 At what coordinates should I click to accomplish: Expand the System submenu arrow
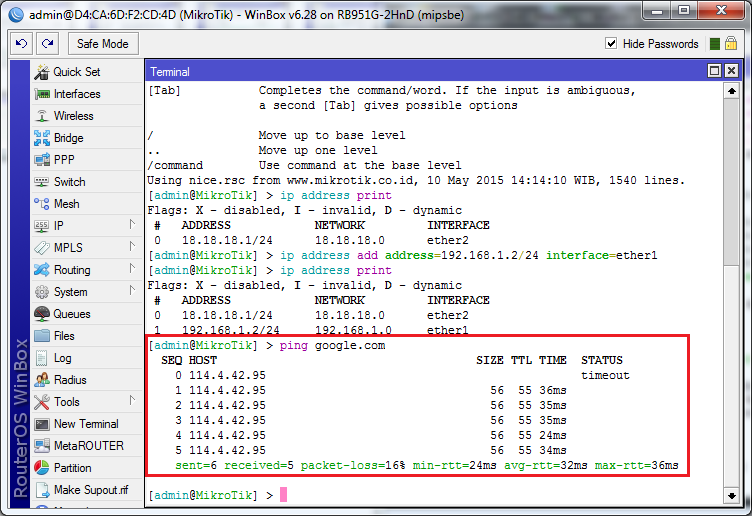point(132,291)
